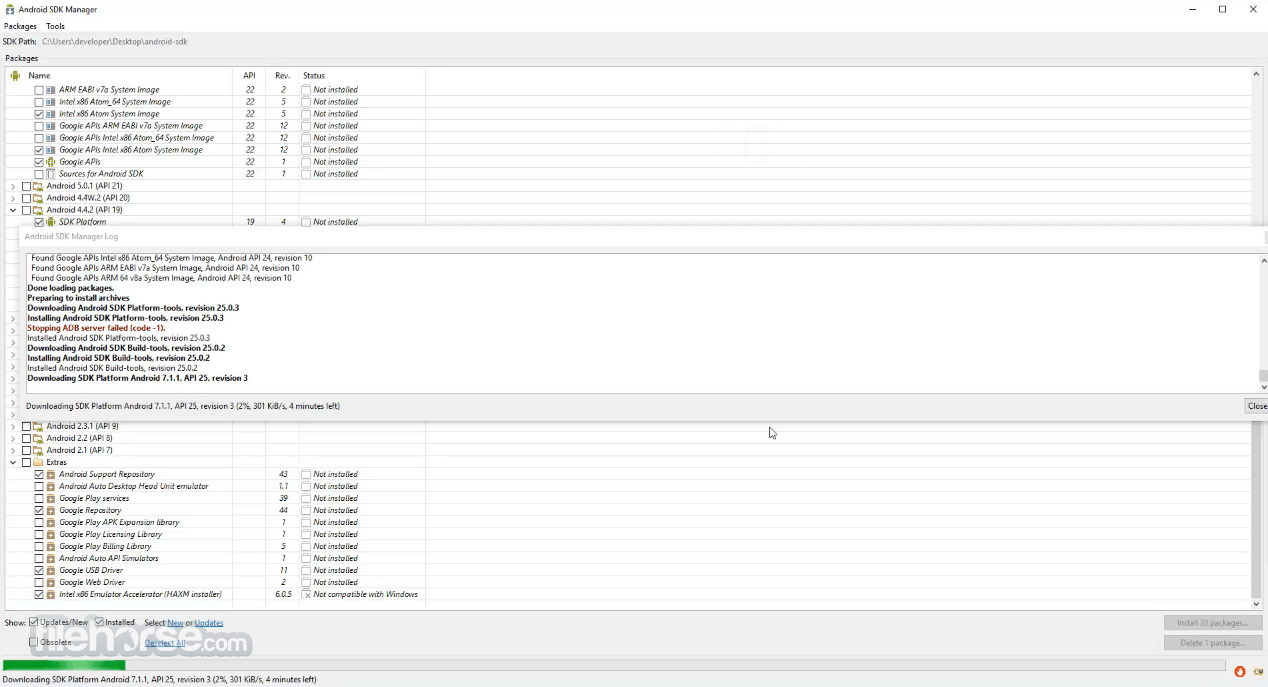Open the Packages menu
The width and height of the screenshot is (1268, 687).
[x=20, y=26]
